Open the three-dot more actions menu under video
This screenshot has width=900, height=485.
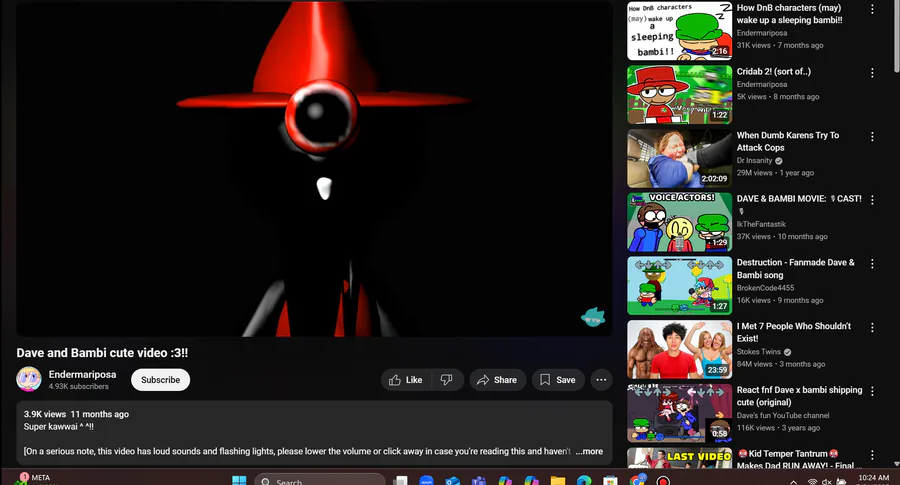tap(601, 380)
